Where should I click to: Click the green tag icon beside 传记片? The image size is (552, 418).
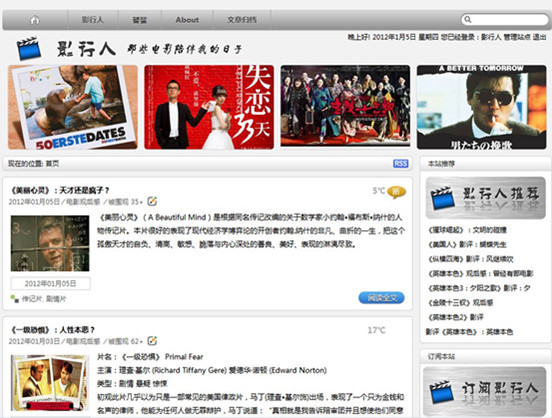pyautogui.click(x=14, y=299)
